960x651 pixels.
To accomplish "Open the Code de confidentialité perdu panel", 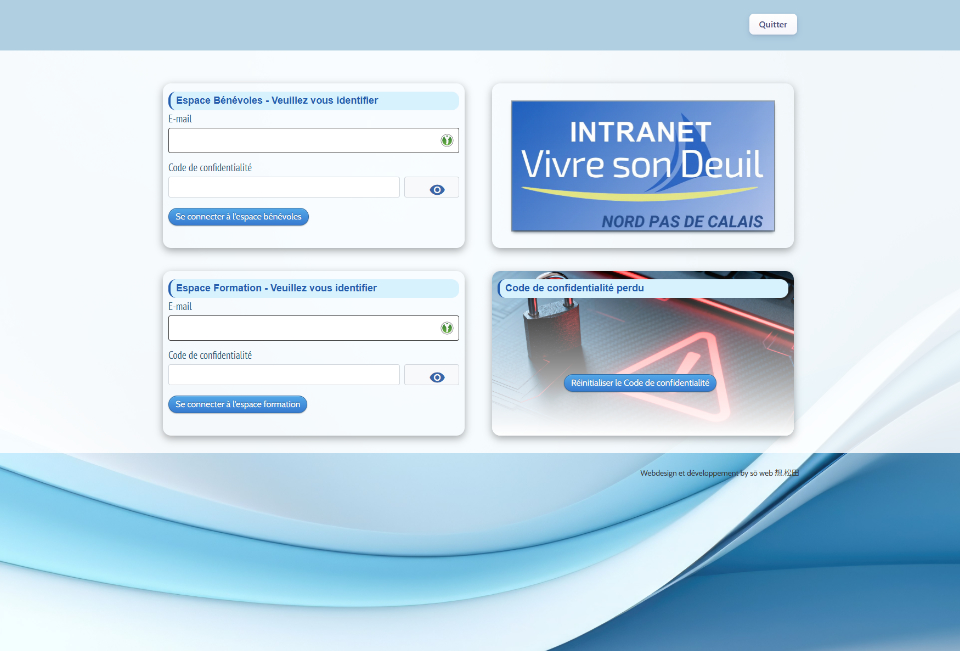I will (643, 288).
